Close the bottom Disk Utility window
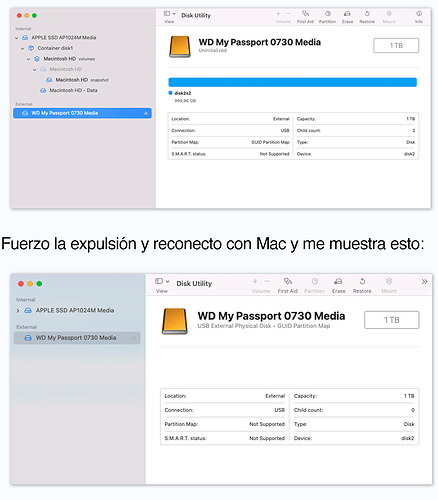This screenshot has width=438, height=500. click(x=21, y=284)
